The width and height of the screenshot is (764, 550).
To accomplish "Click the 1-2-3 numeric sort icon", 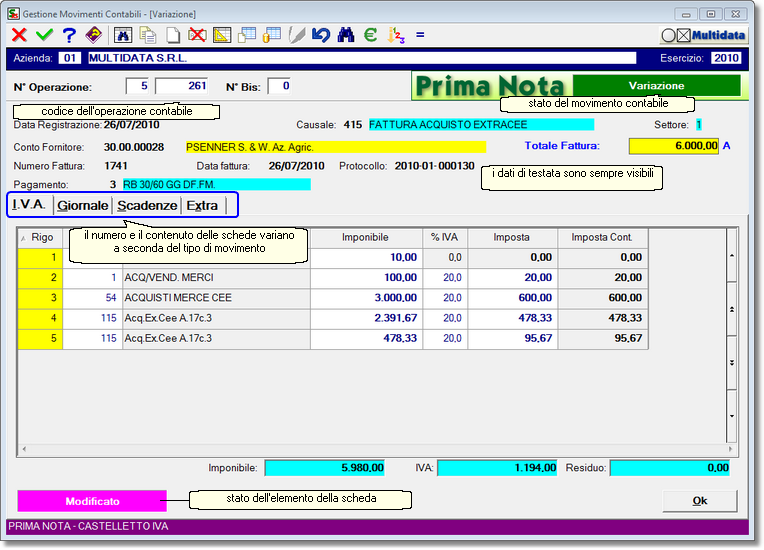I will click(x=396, y=35).
